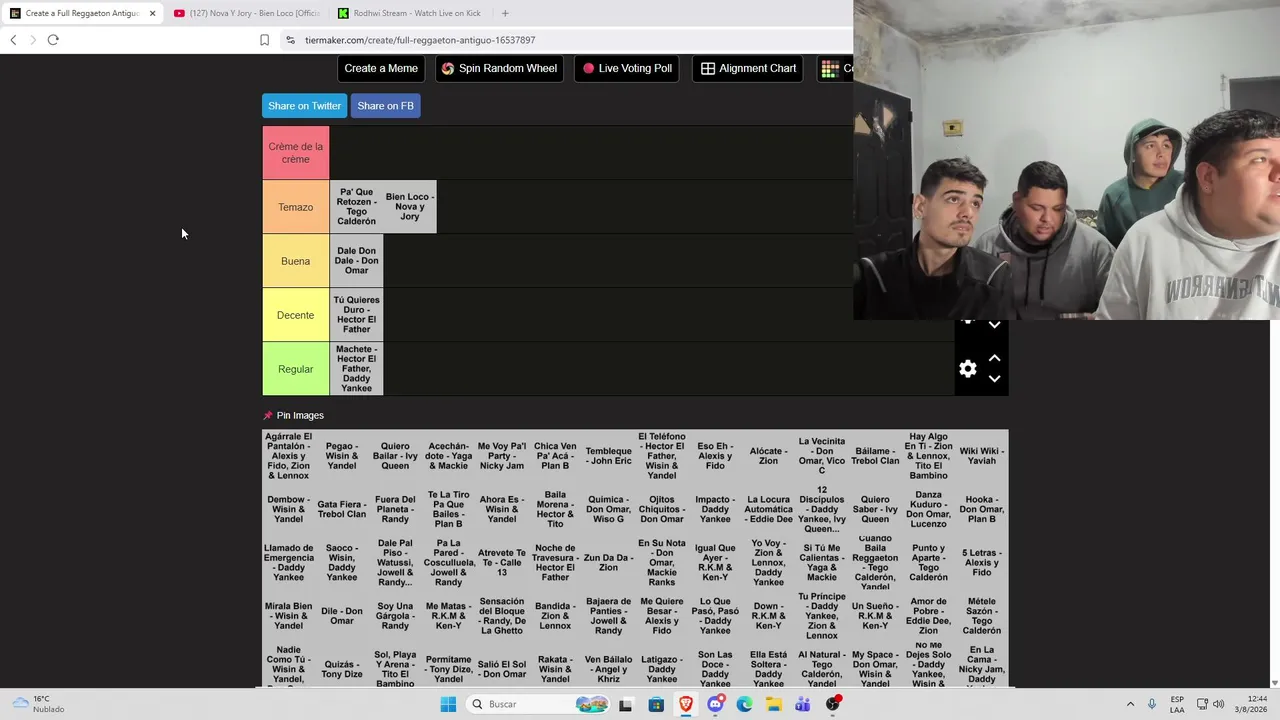Pick Tembleque - John Eric tile
The height and width of the screenshot is (720, 1280).
(608, 456)
